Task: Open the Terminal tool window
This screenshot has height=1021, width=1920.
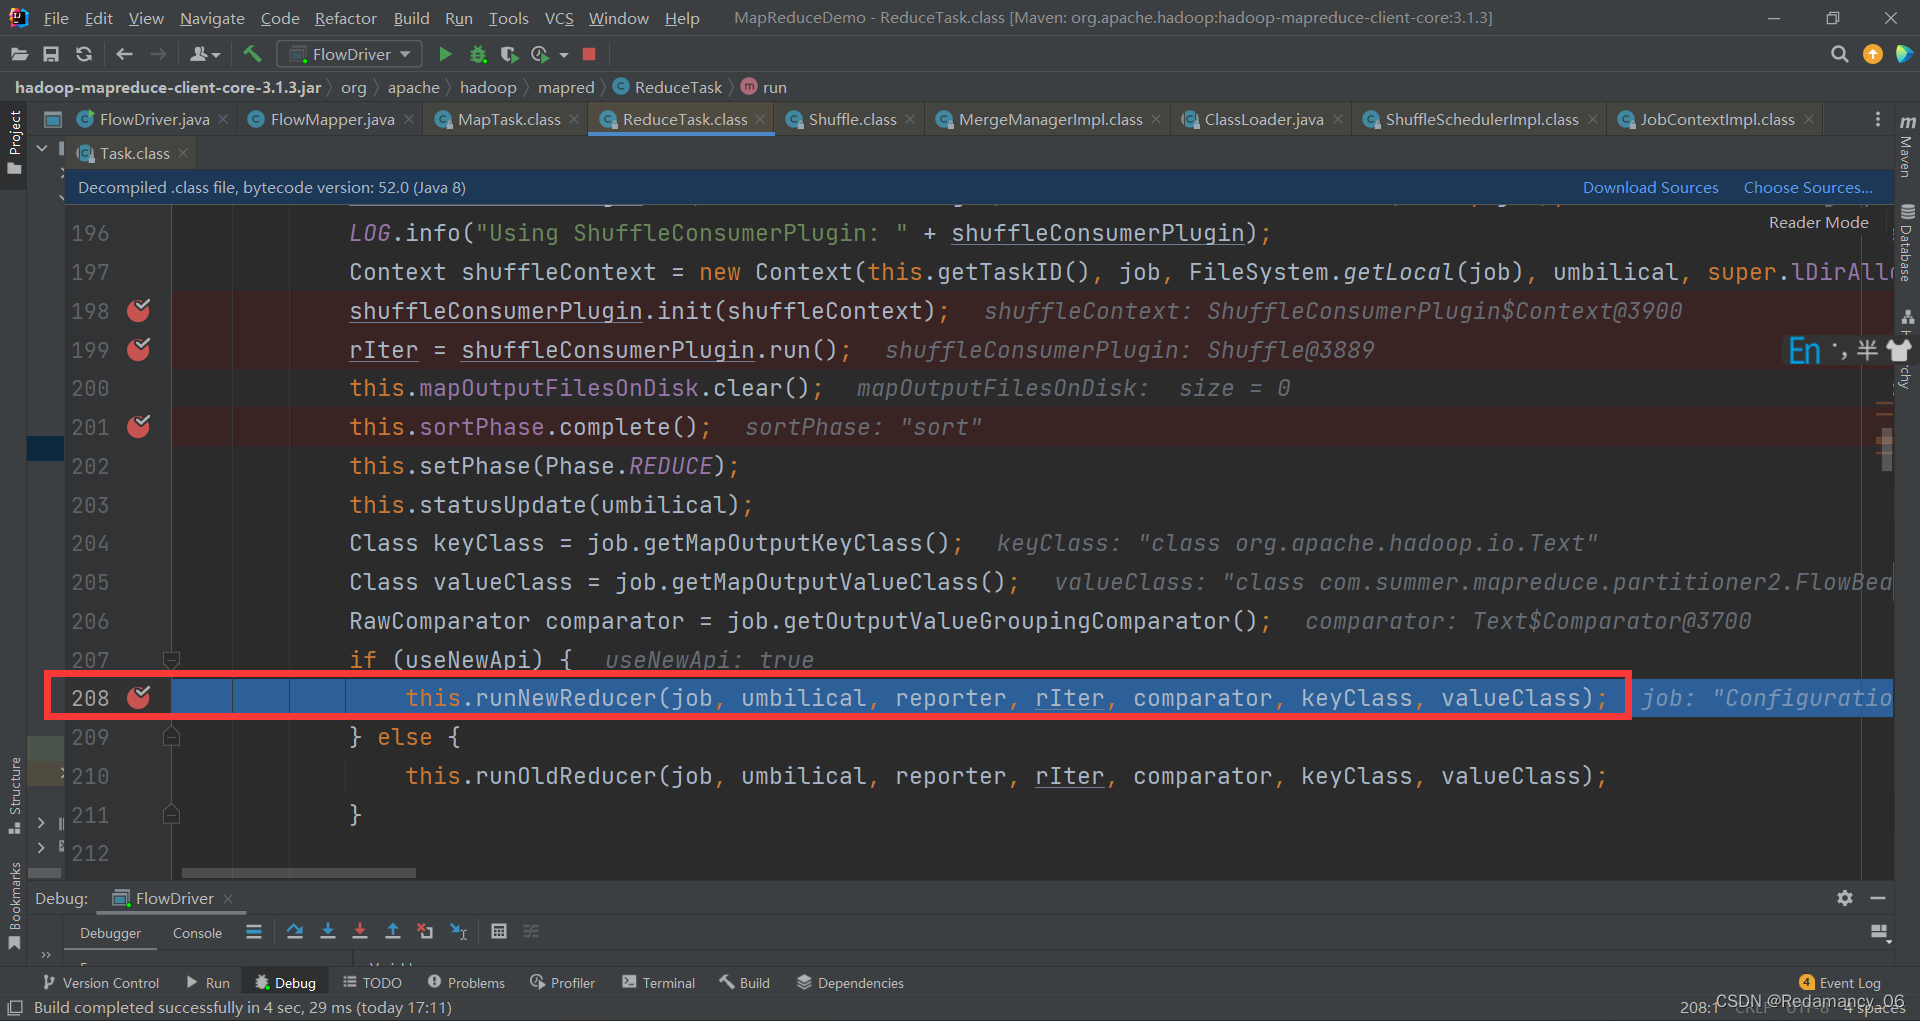Action: 658,983
